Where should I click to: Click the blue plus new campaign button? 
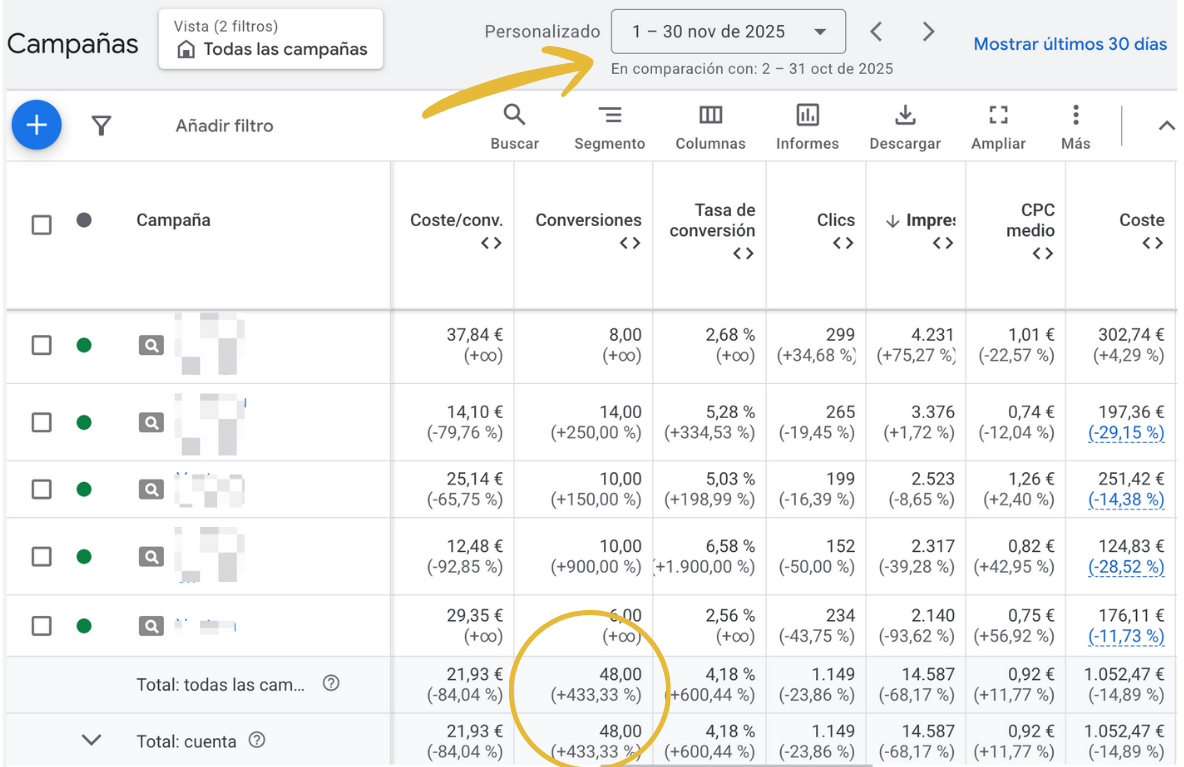tap(37, 125)
